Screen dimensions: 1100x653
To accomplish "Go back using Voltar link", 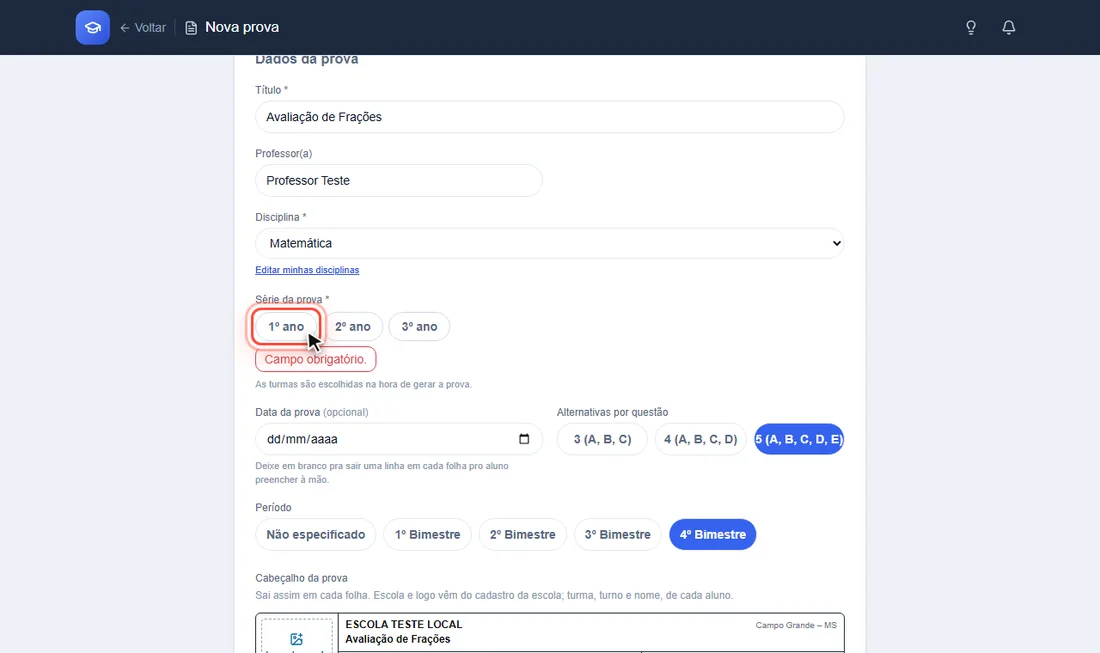I will [143, 27].
